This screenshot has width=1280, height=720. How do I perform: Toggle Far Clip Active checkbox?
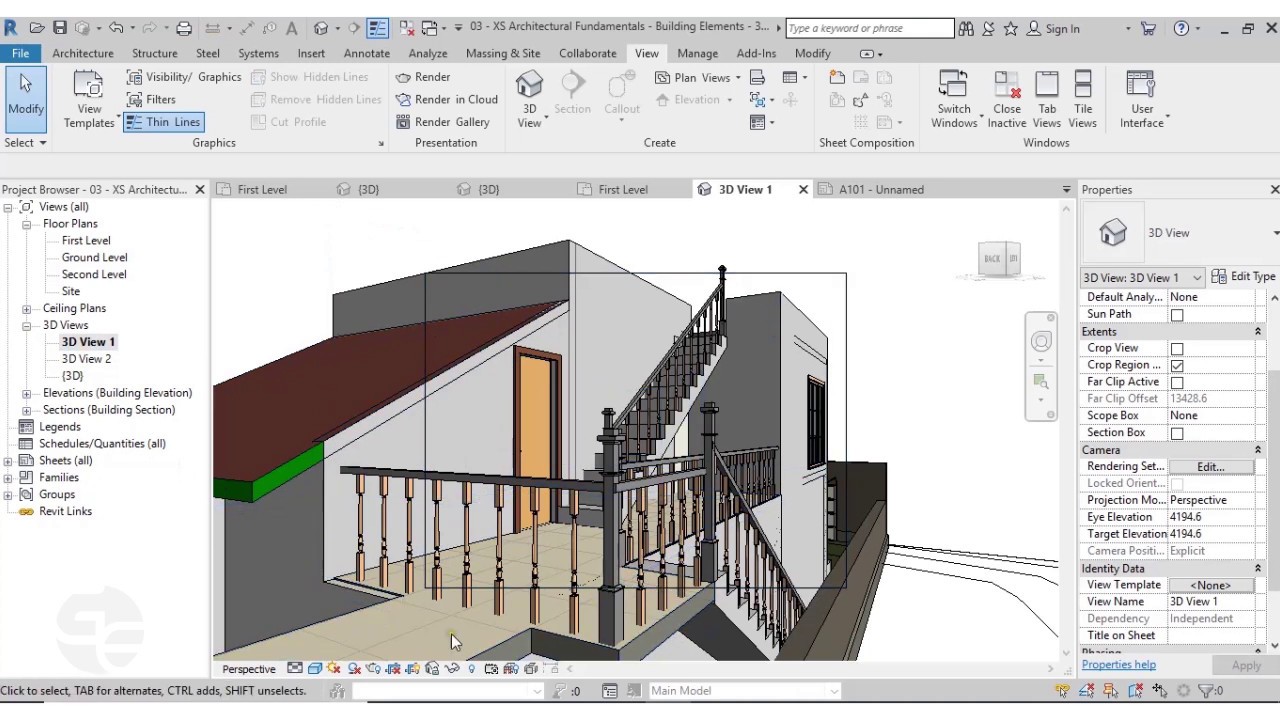pos(1177,383)
